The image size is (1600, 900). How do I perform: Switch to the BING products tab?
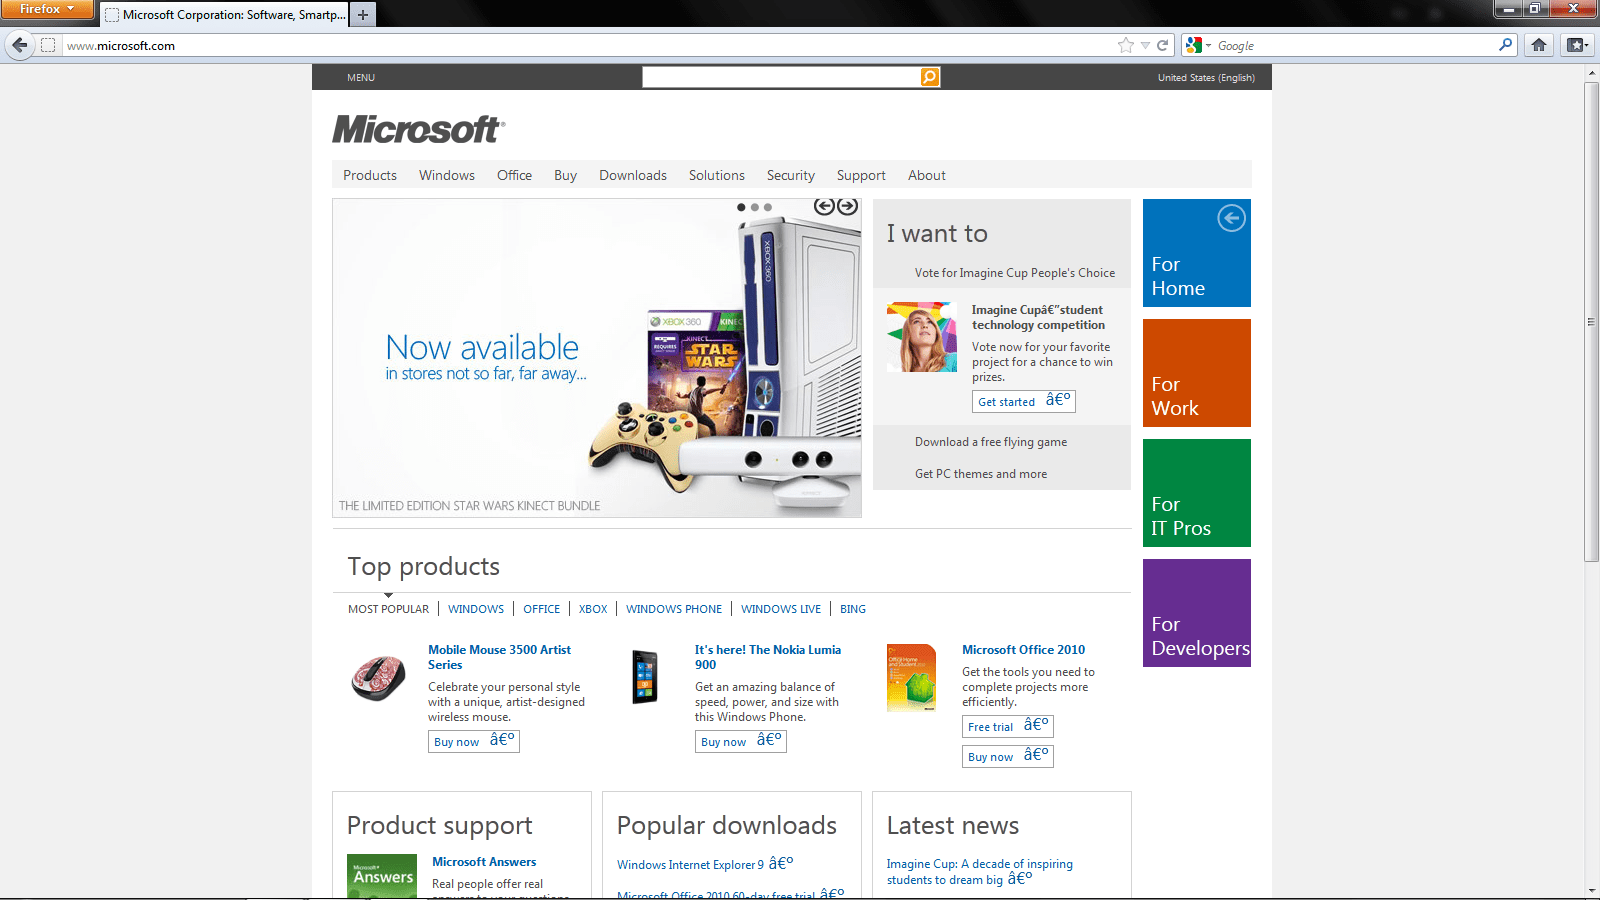coord(853,609)
